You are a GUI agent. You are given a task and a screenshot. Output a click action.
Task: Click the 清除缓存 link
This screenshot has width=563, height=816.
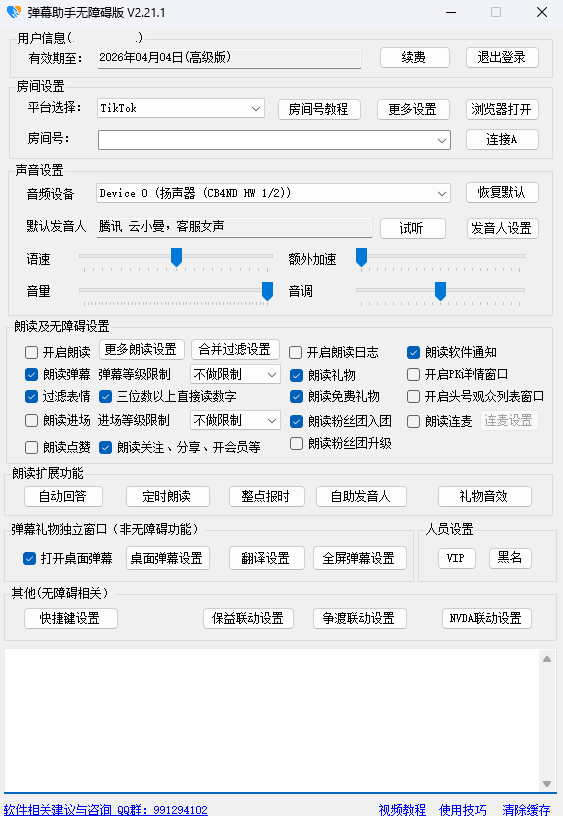[x=526, y=809]
